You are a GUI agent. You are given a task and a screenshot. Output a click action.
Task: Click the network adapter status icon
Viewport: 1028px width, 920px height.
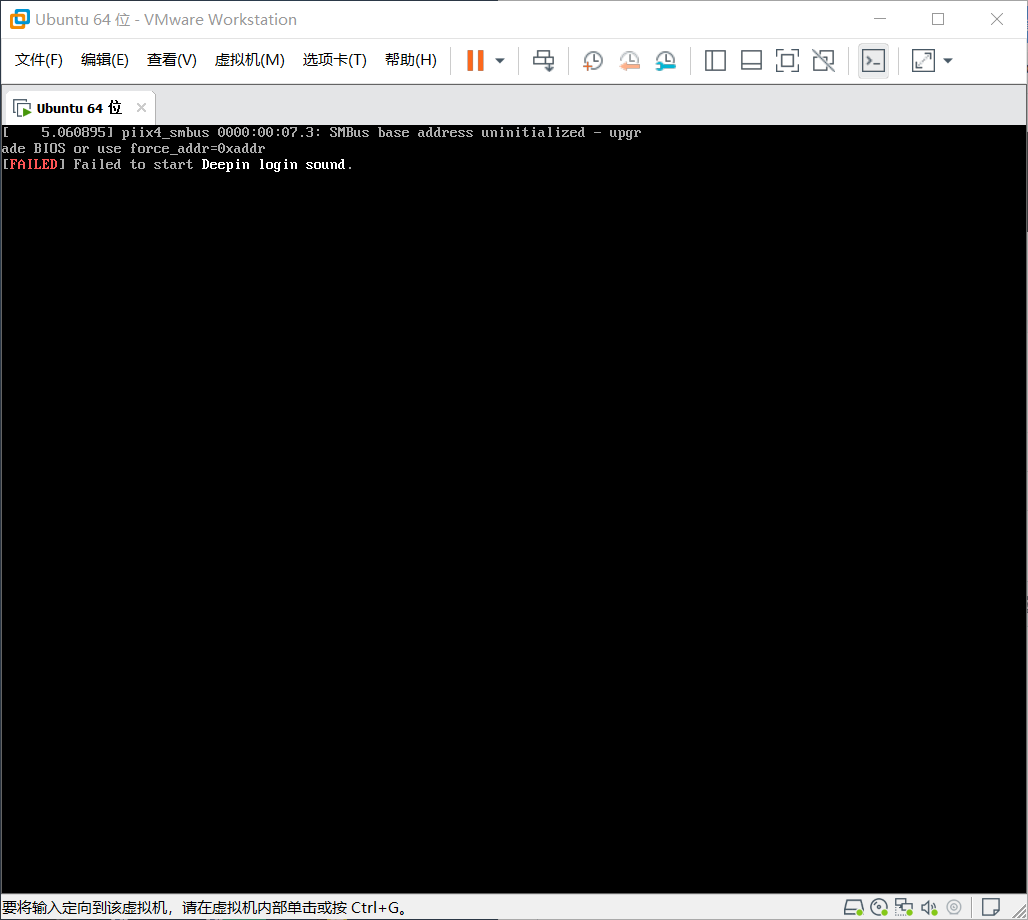903,908
